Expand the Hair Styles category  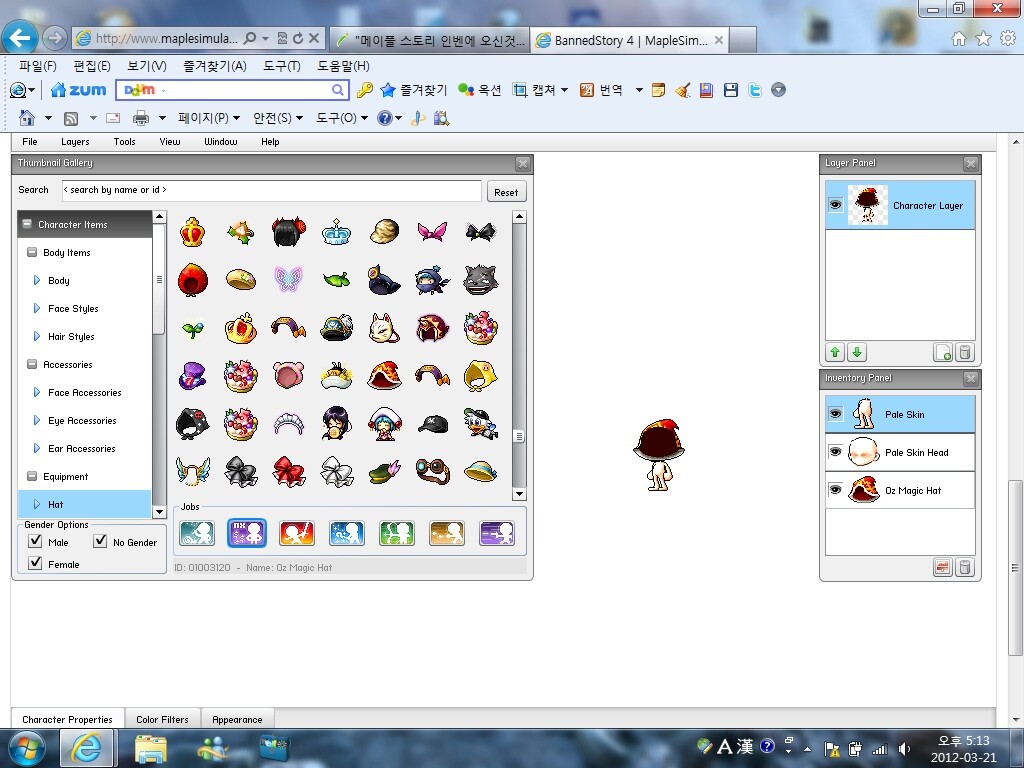tap(37, 336)
